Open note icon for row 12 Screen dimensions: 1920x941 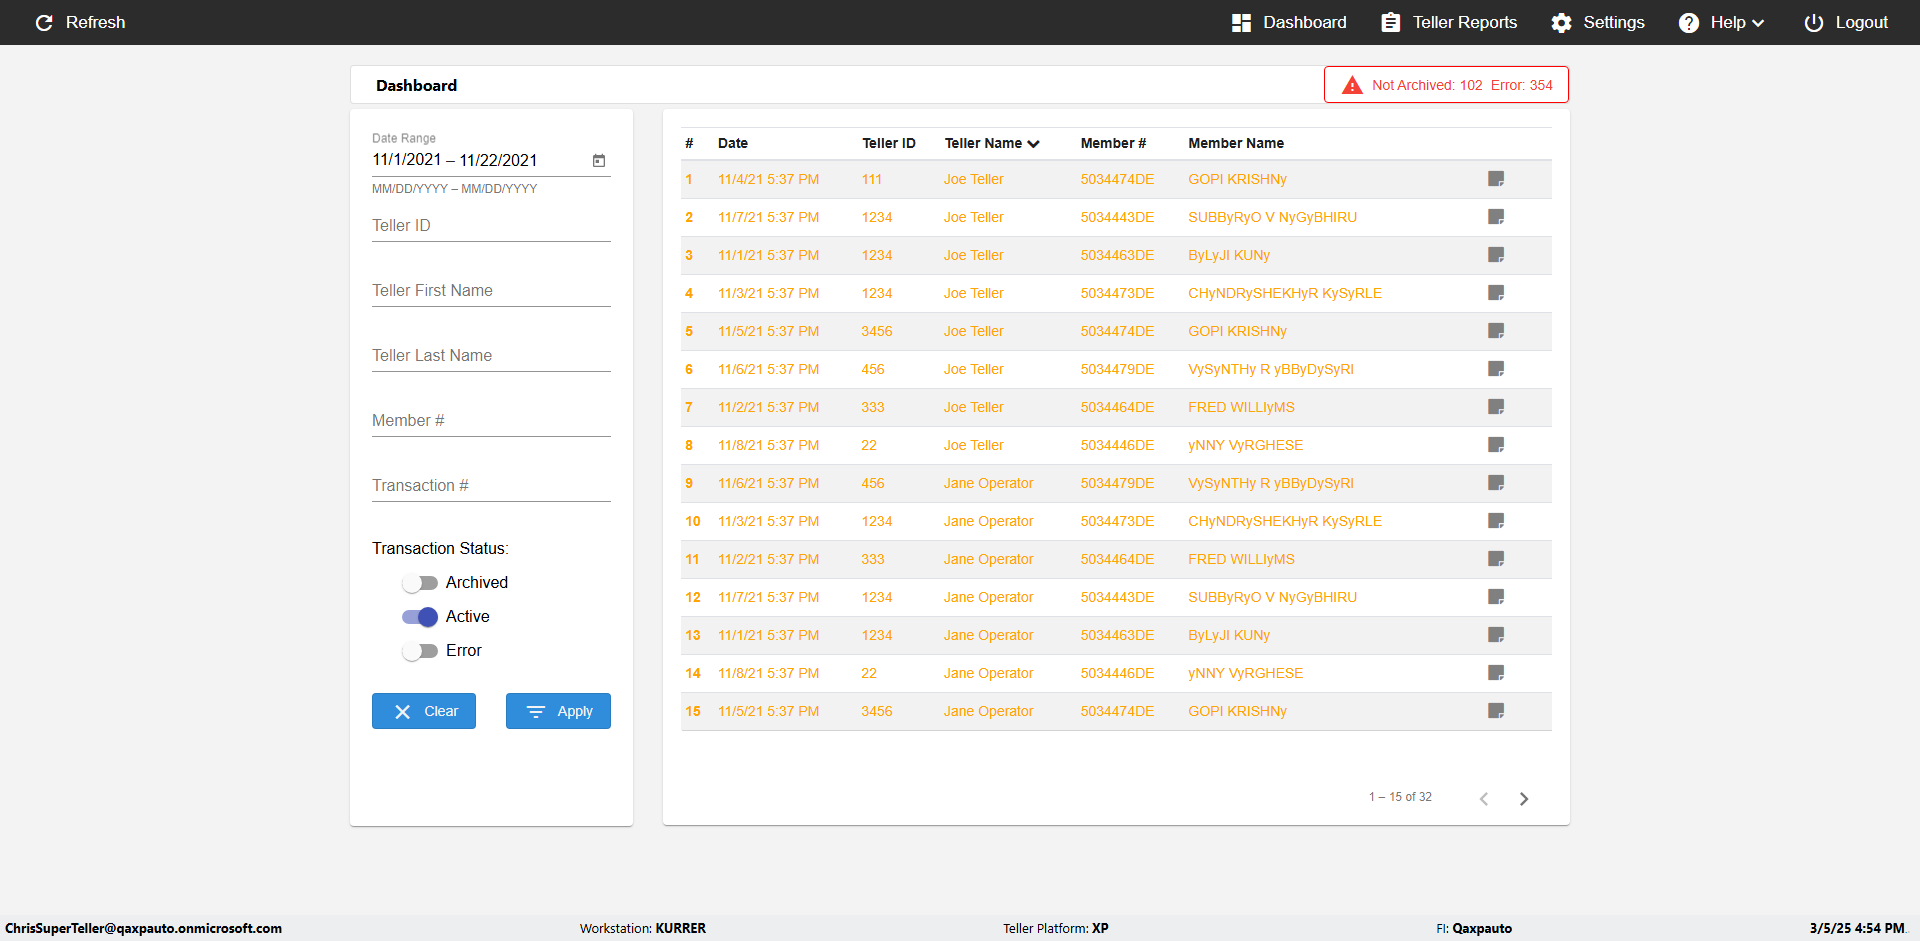point(1496,597)
